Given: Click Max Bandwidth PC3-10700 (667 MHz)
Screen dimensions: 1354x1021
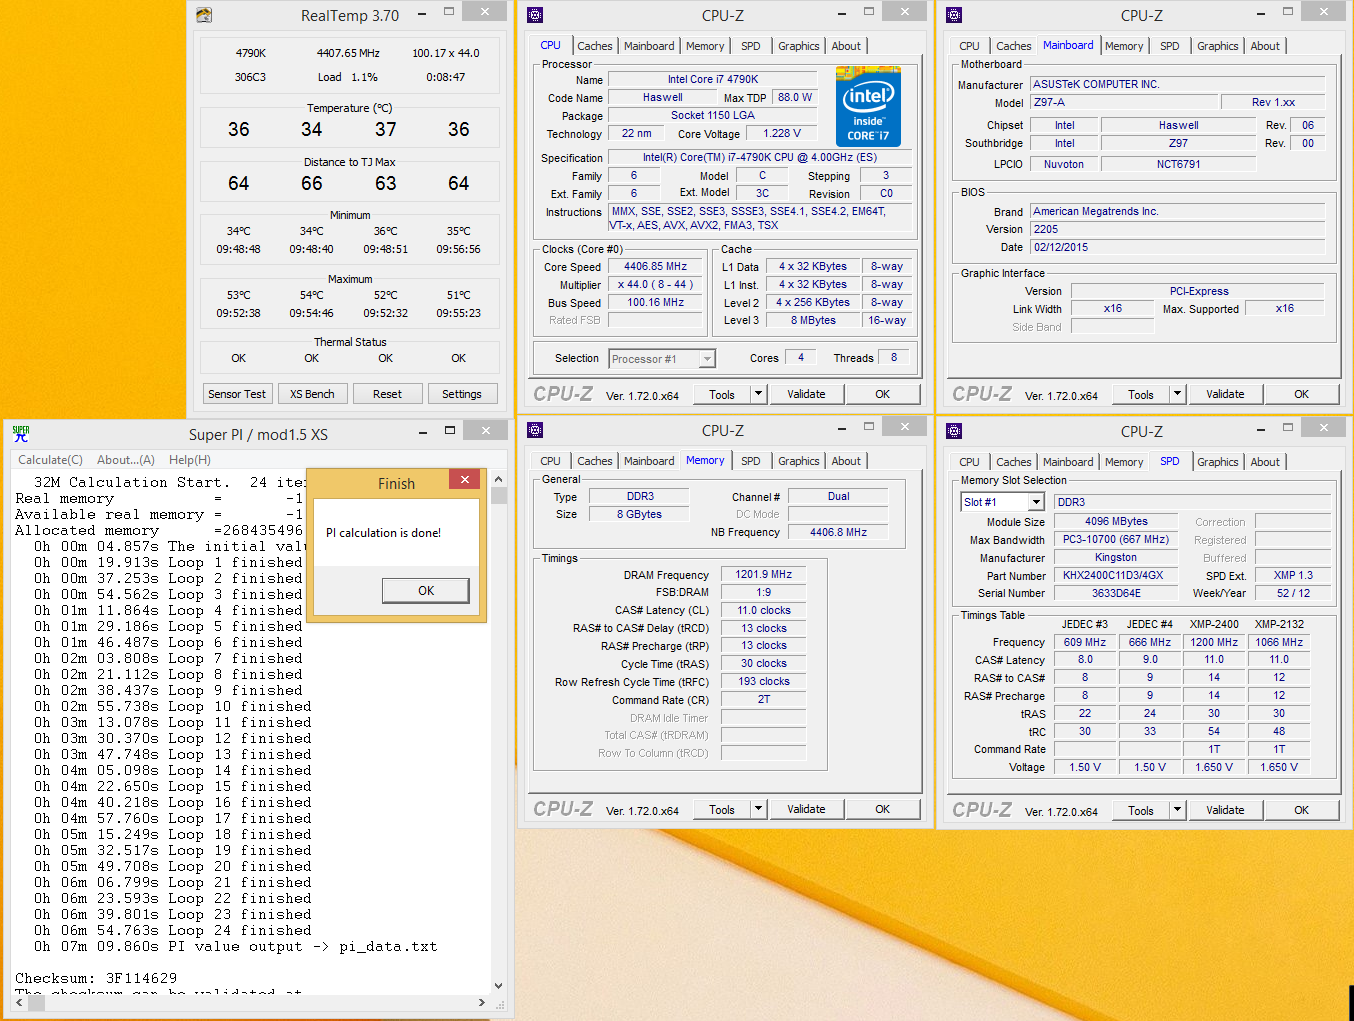Looking at the screenshot, I should point(1115,539).
